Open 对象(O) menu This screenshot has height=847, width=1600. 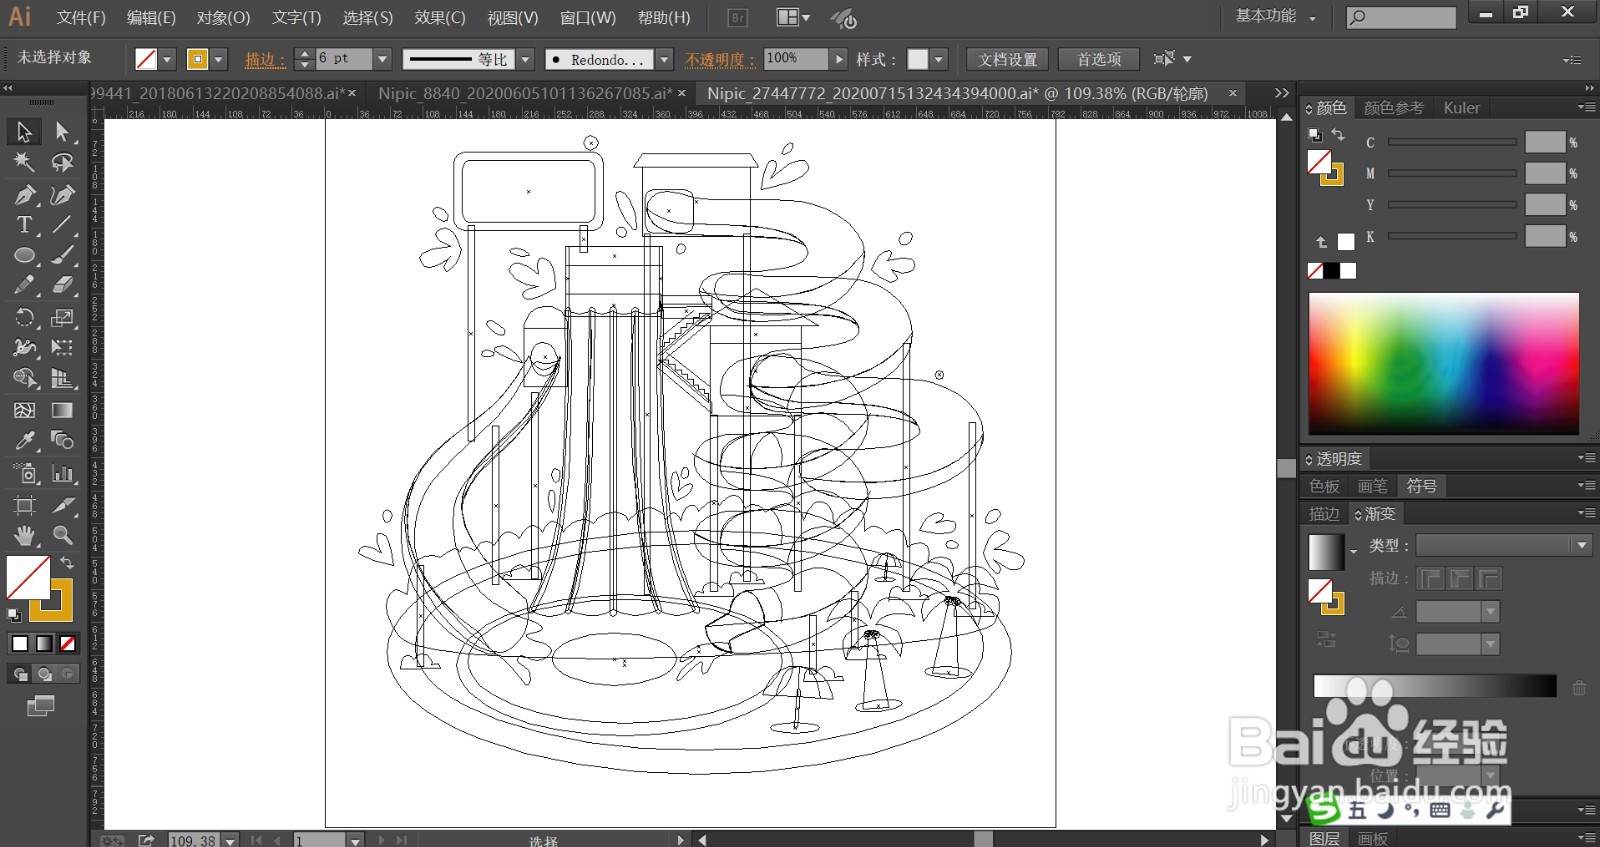223,17
